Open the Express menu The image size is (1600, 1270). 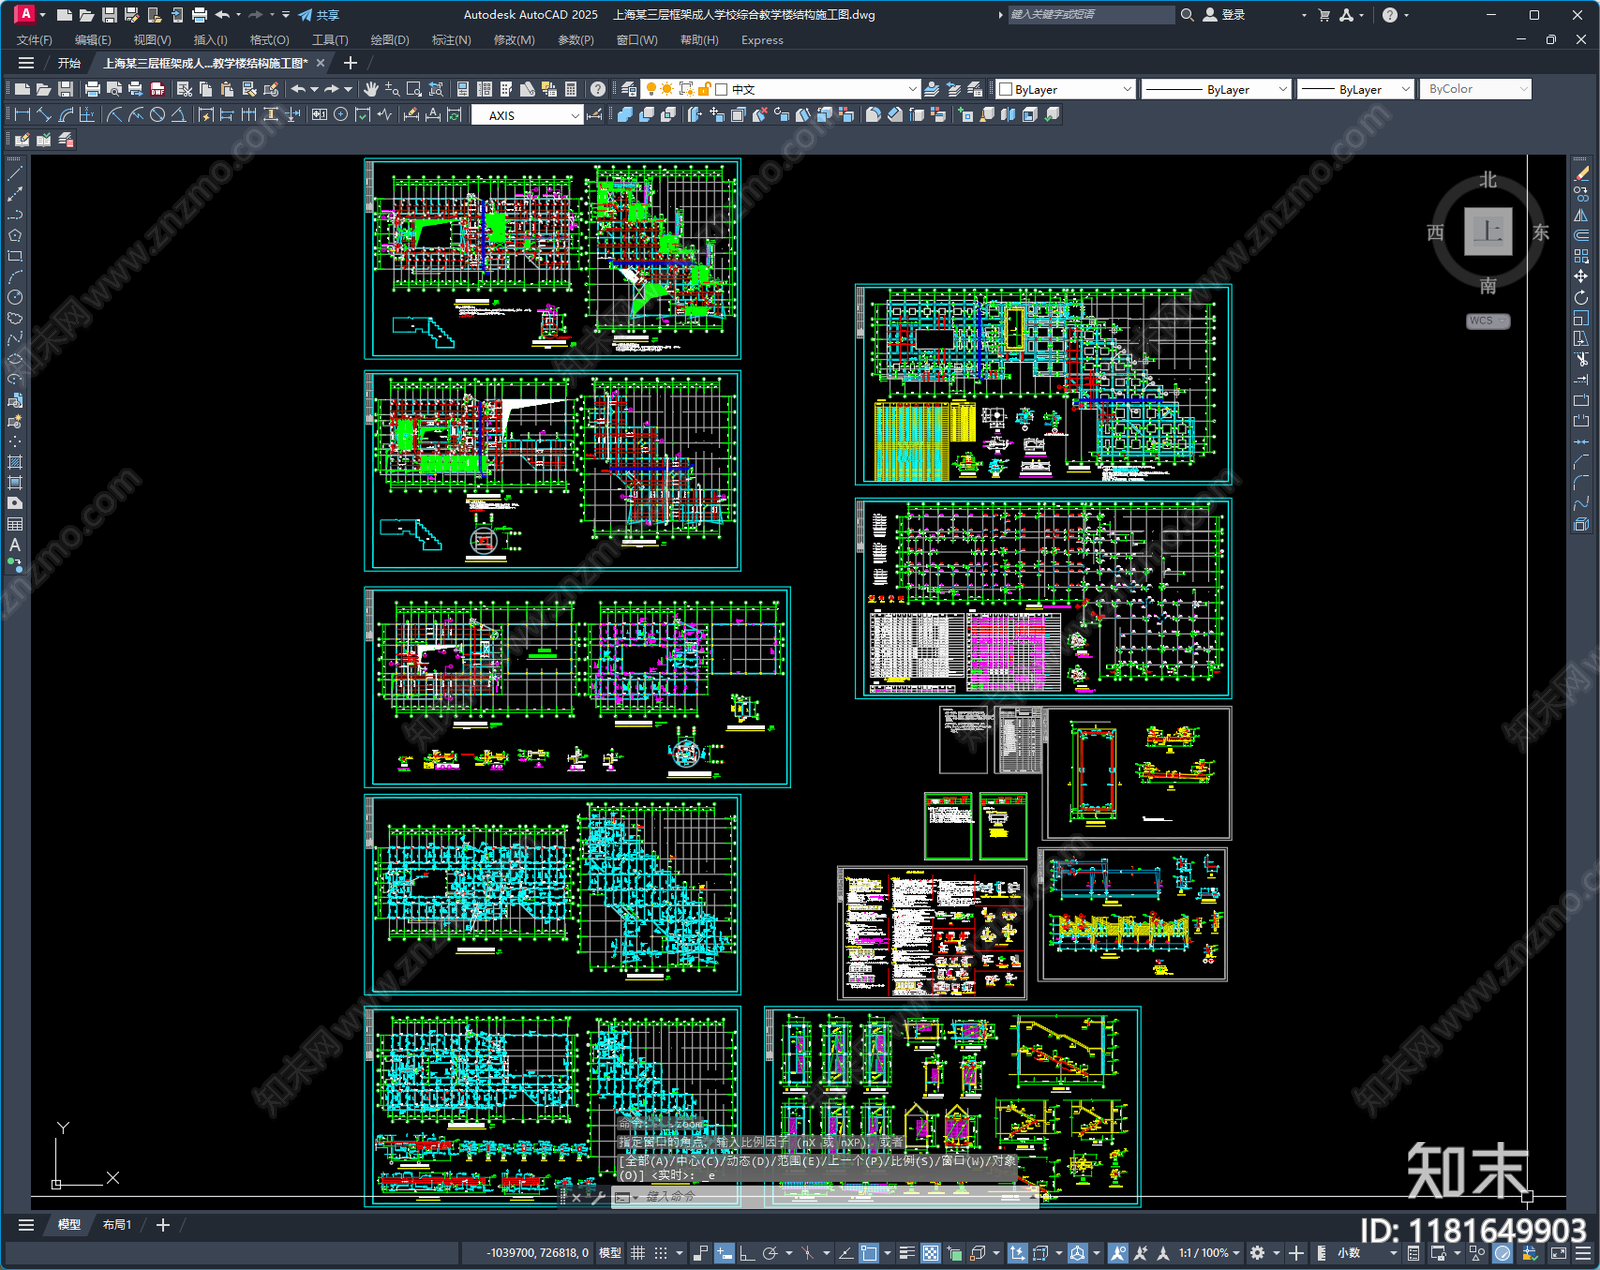(762, 40)
